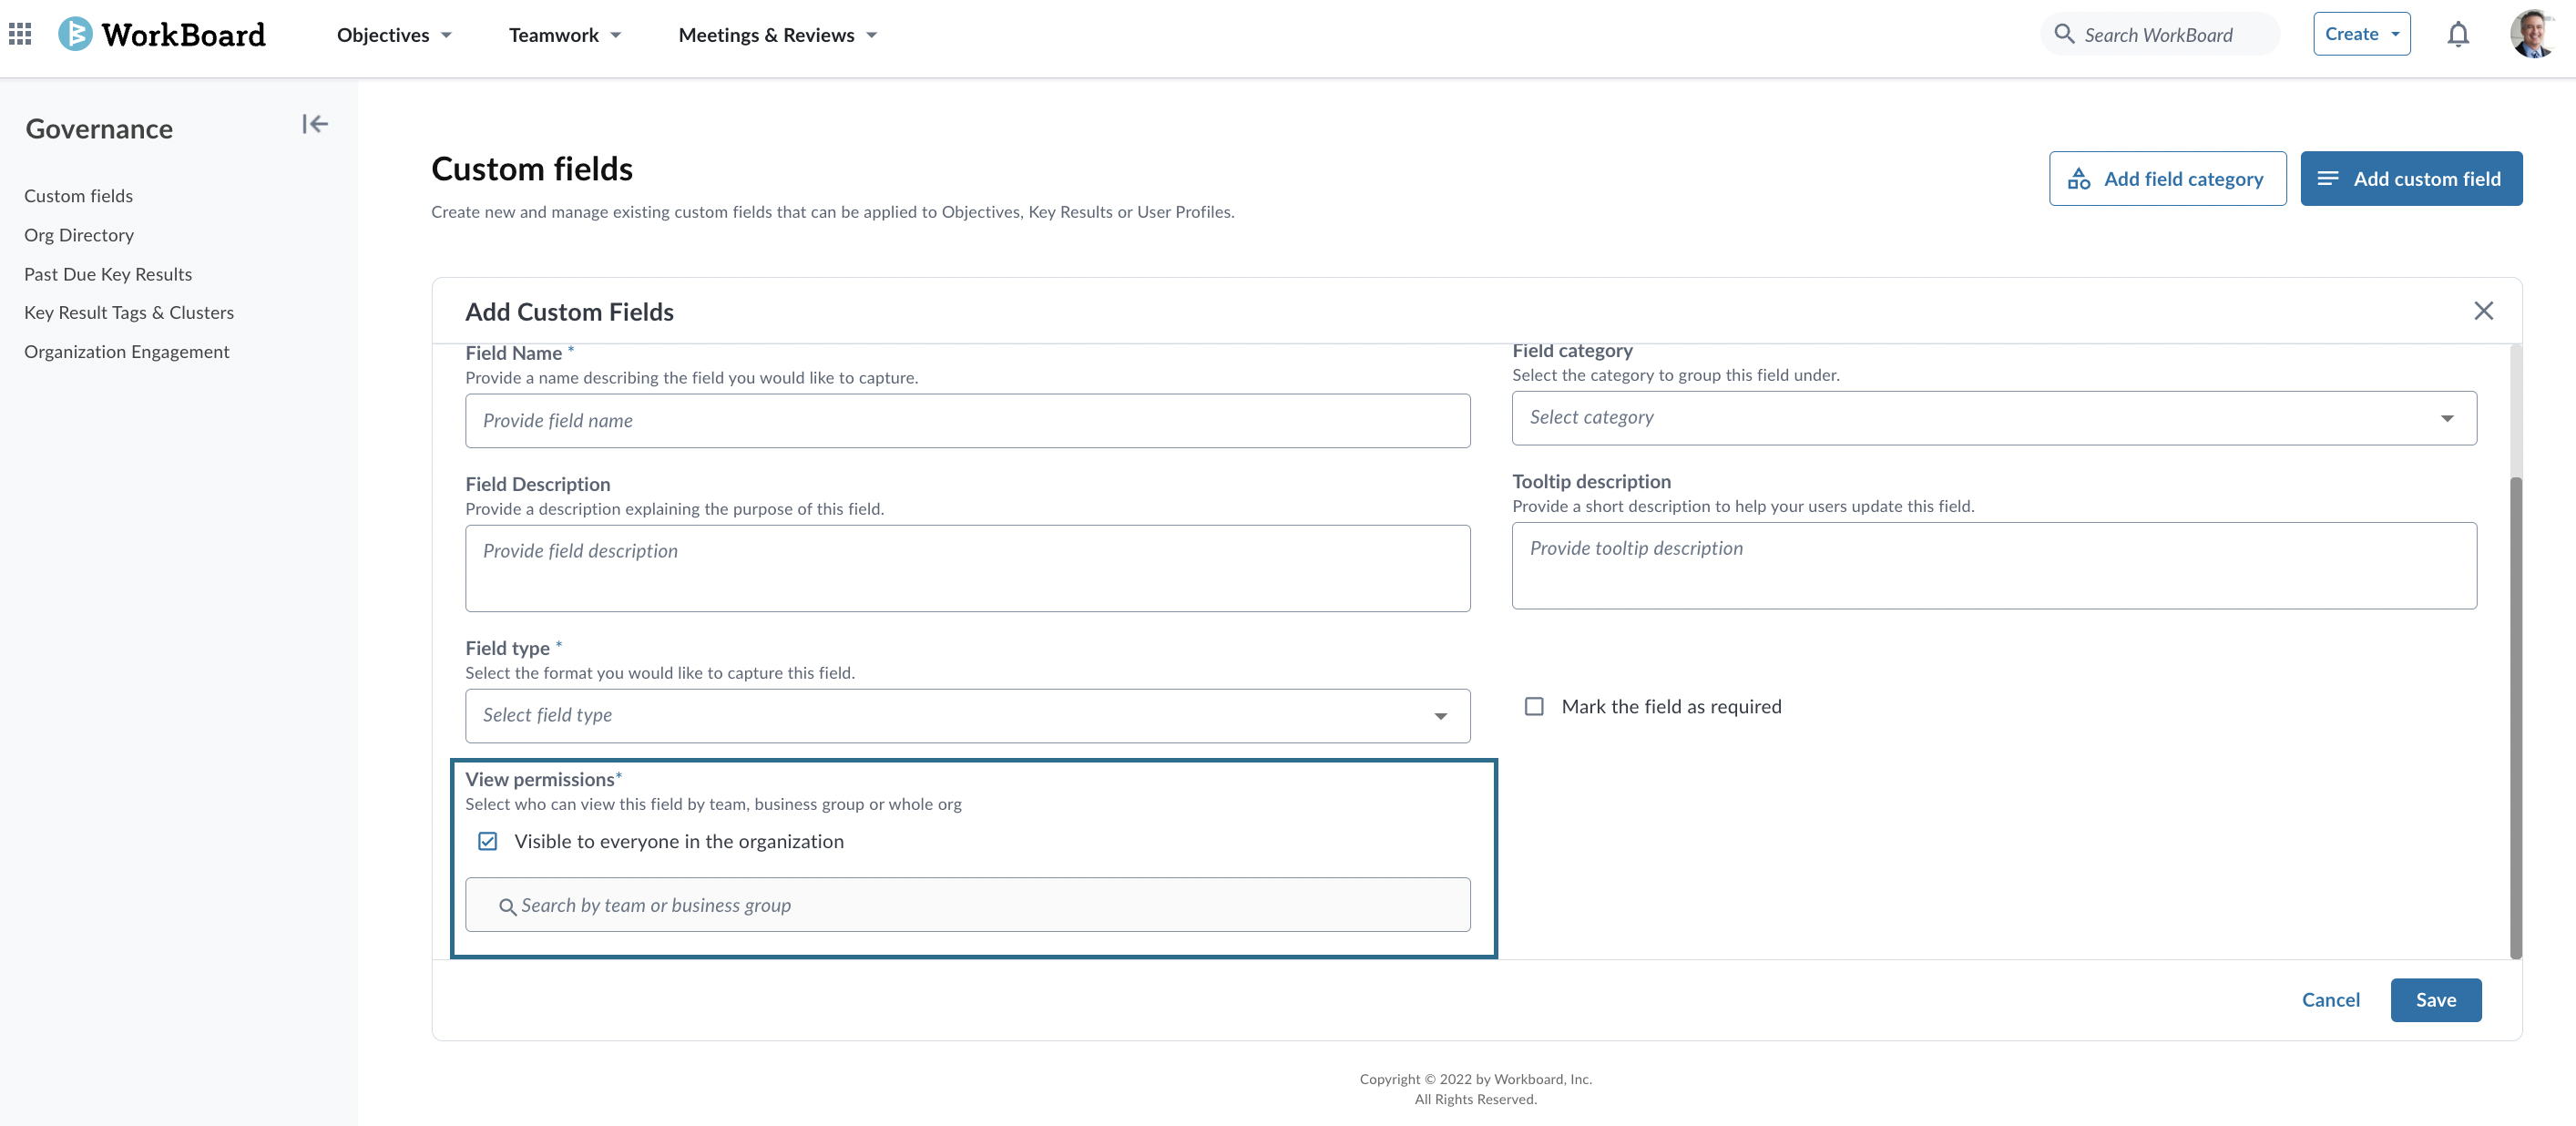Open the user profile avatar
Viewport: 2576px width, 1126px height.
pos(2532,35)
